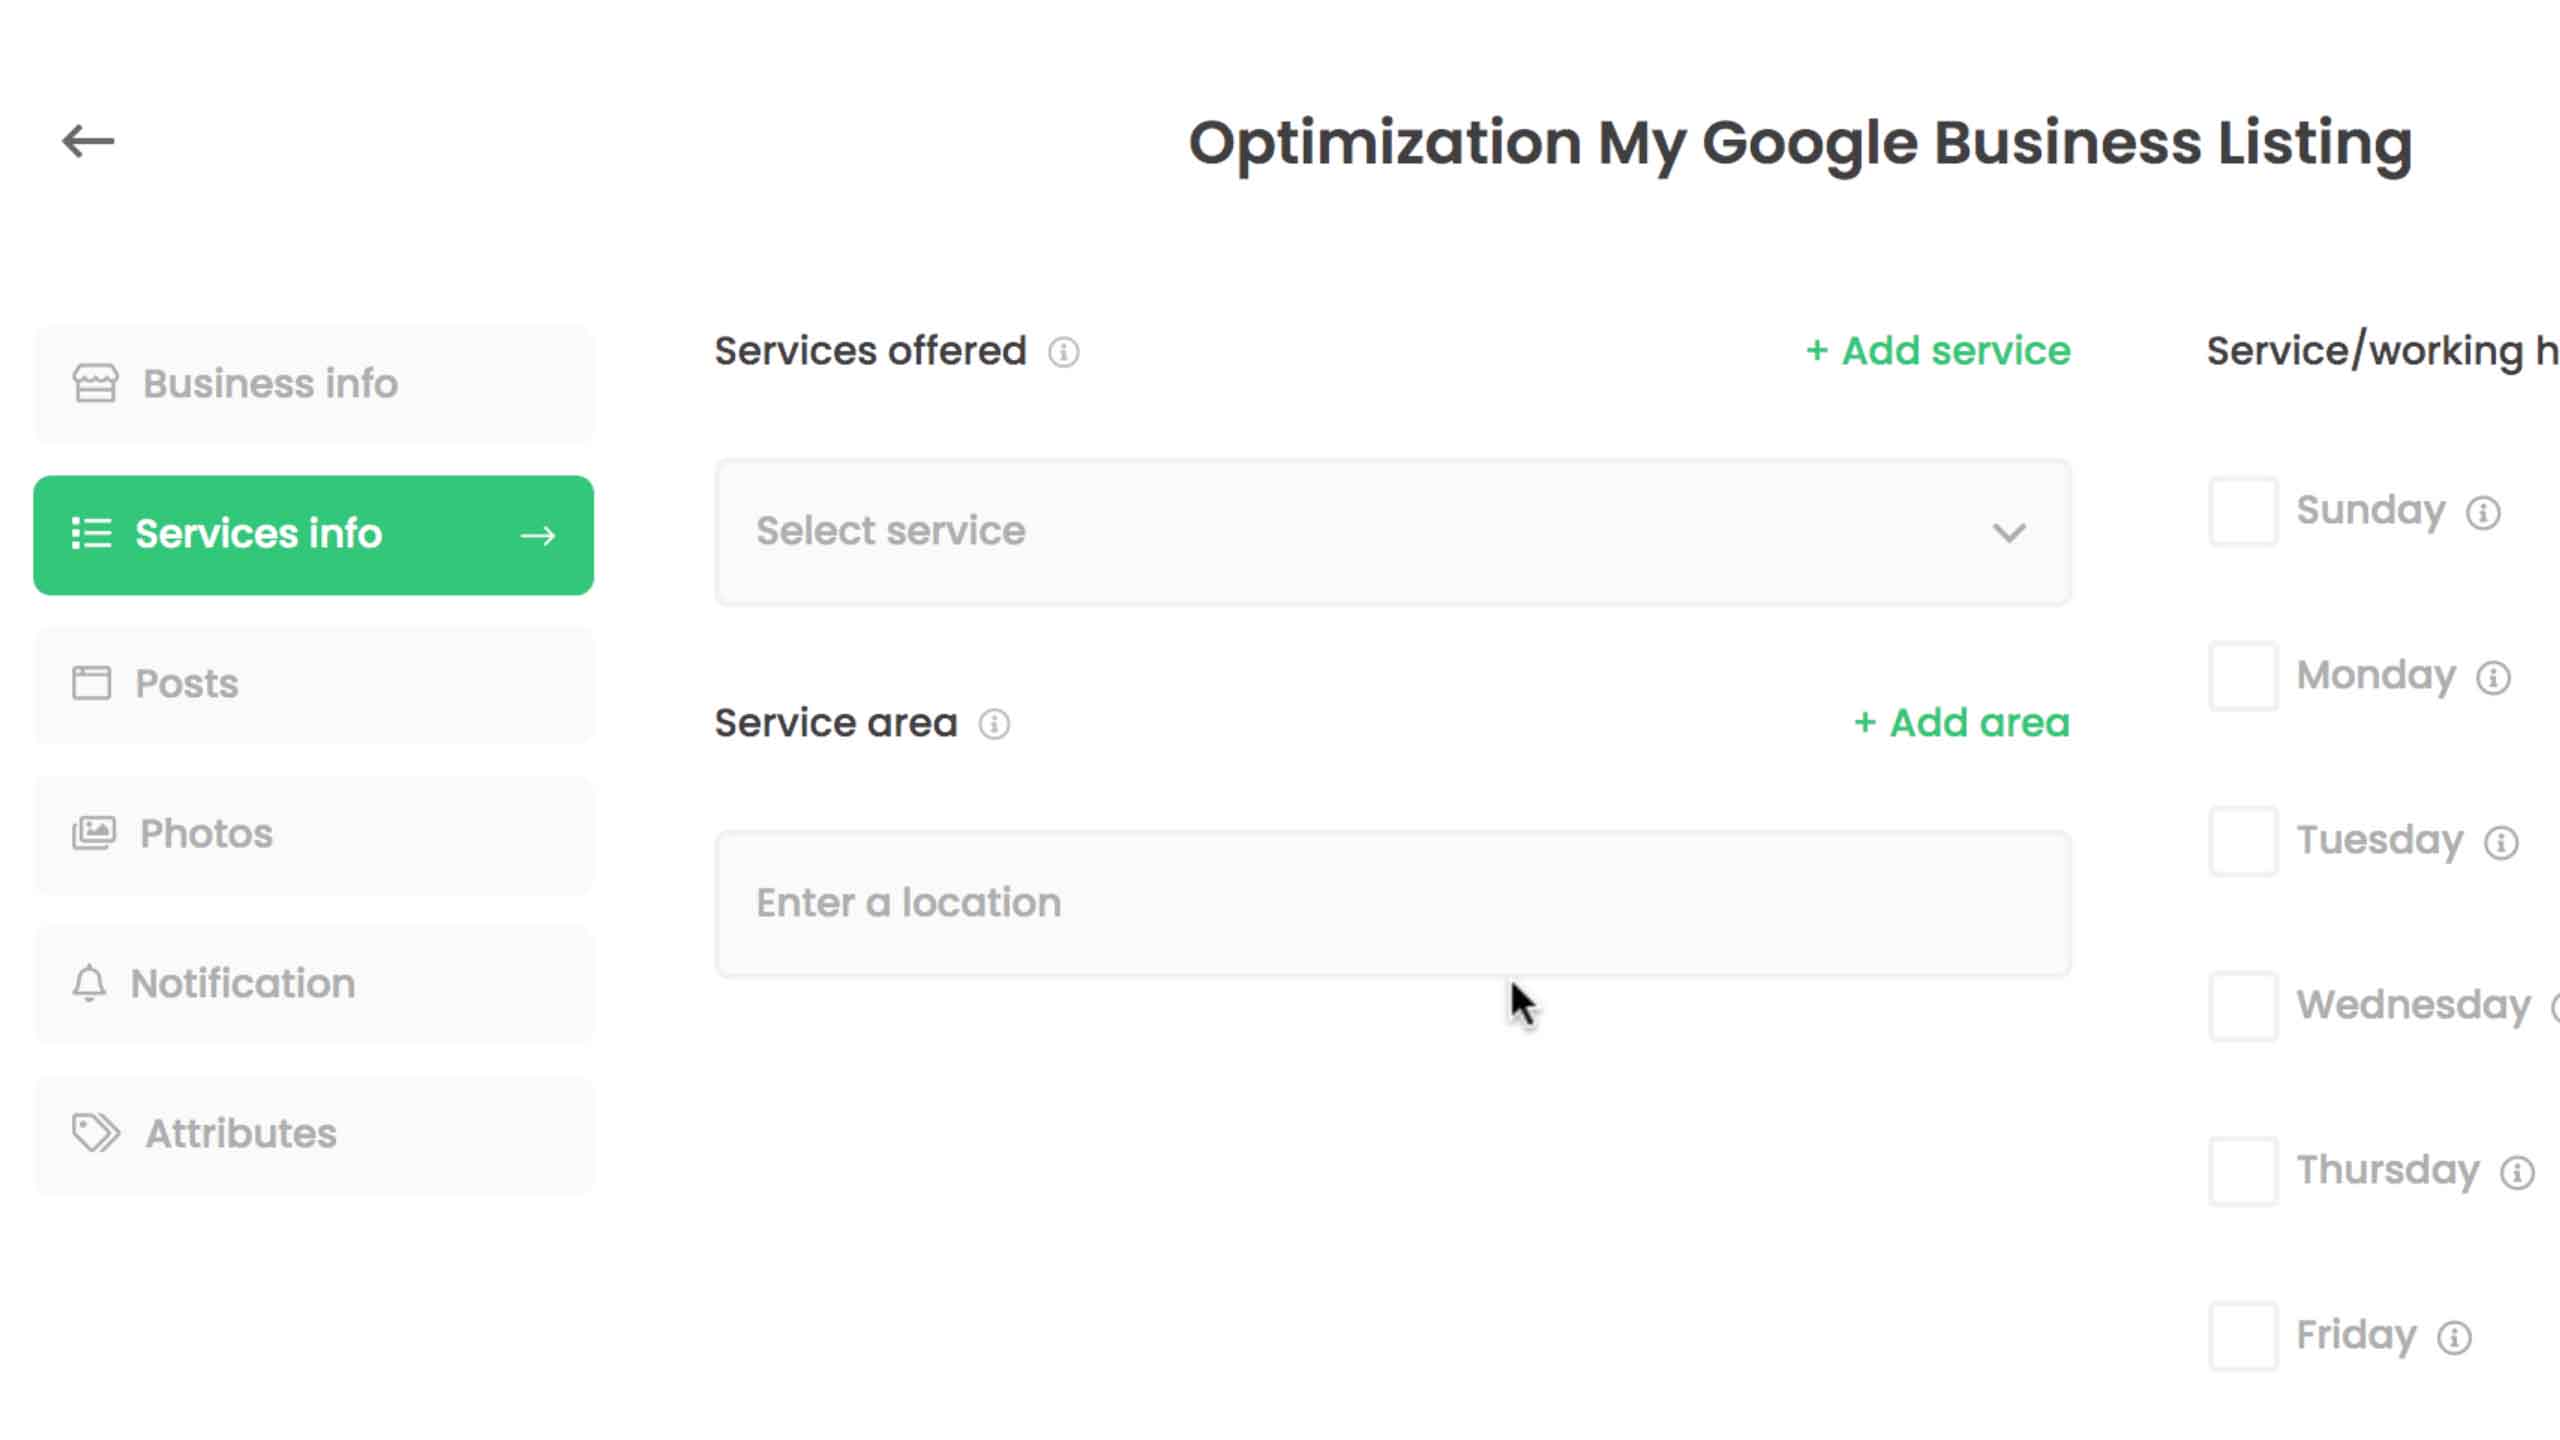Click the list icon beside Services info
The image size is (2560, 1440).
pos(91,533)
